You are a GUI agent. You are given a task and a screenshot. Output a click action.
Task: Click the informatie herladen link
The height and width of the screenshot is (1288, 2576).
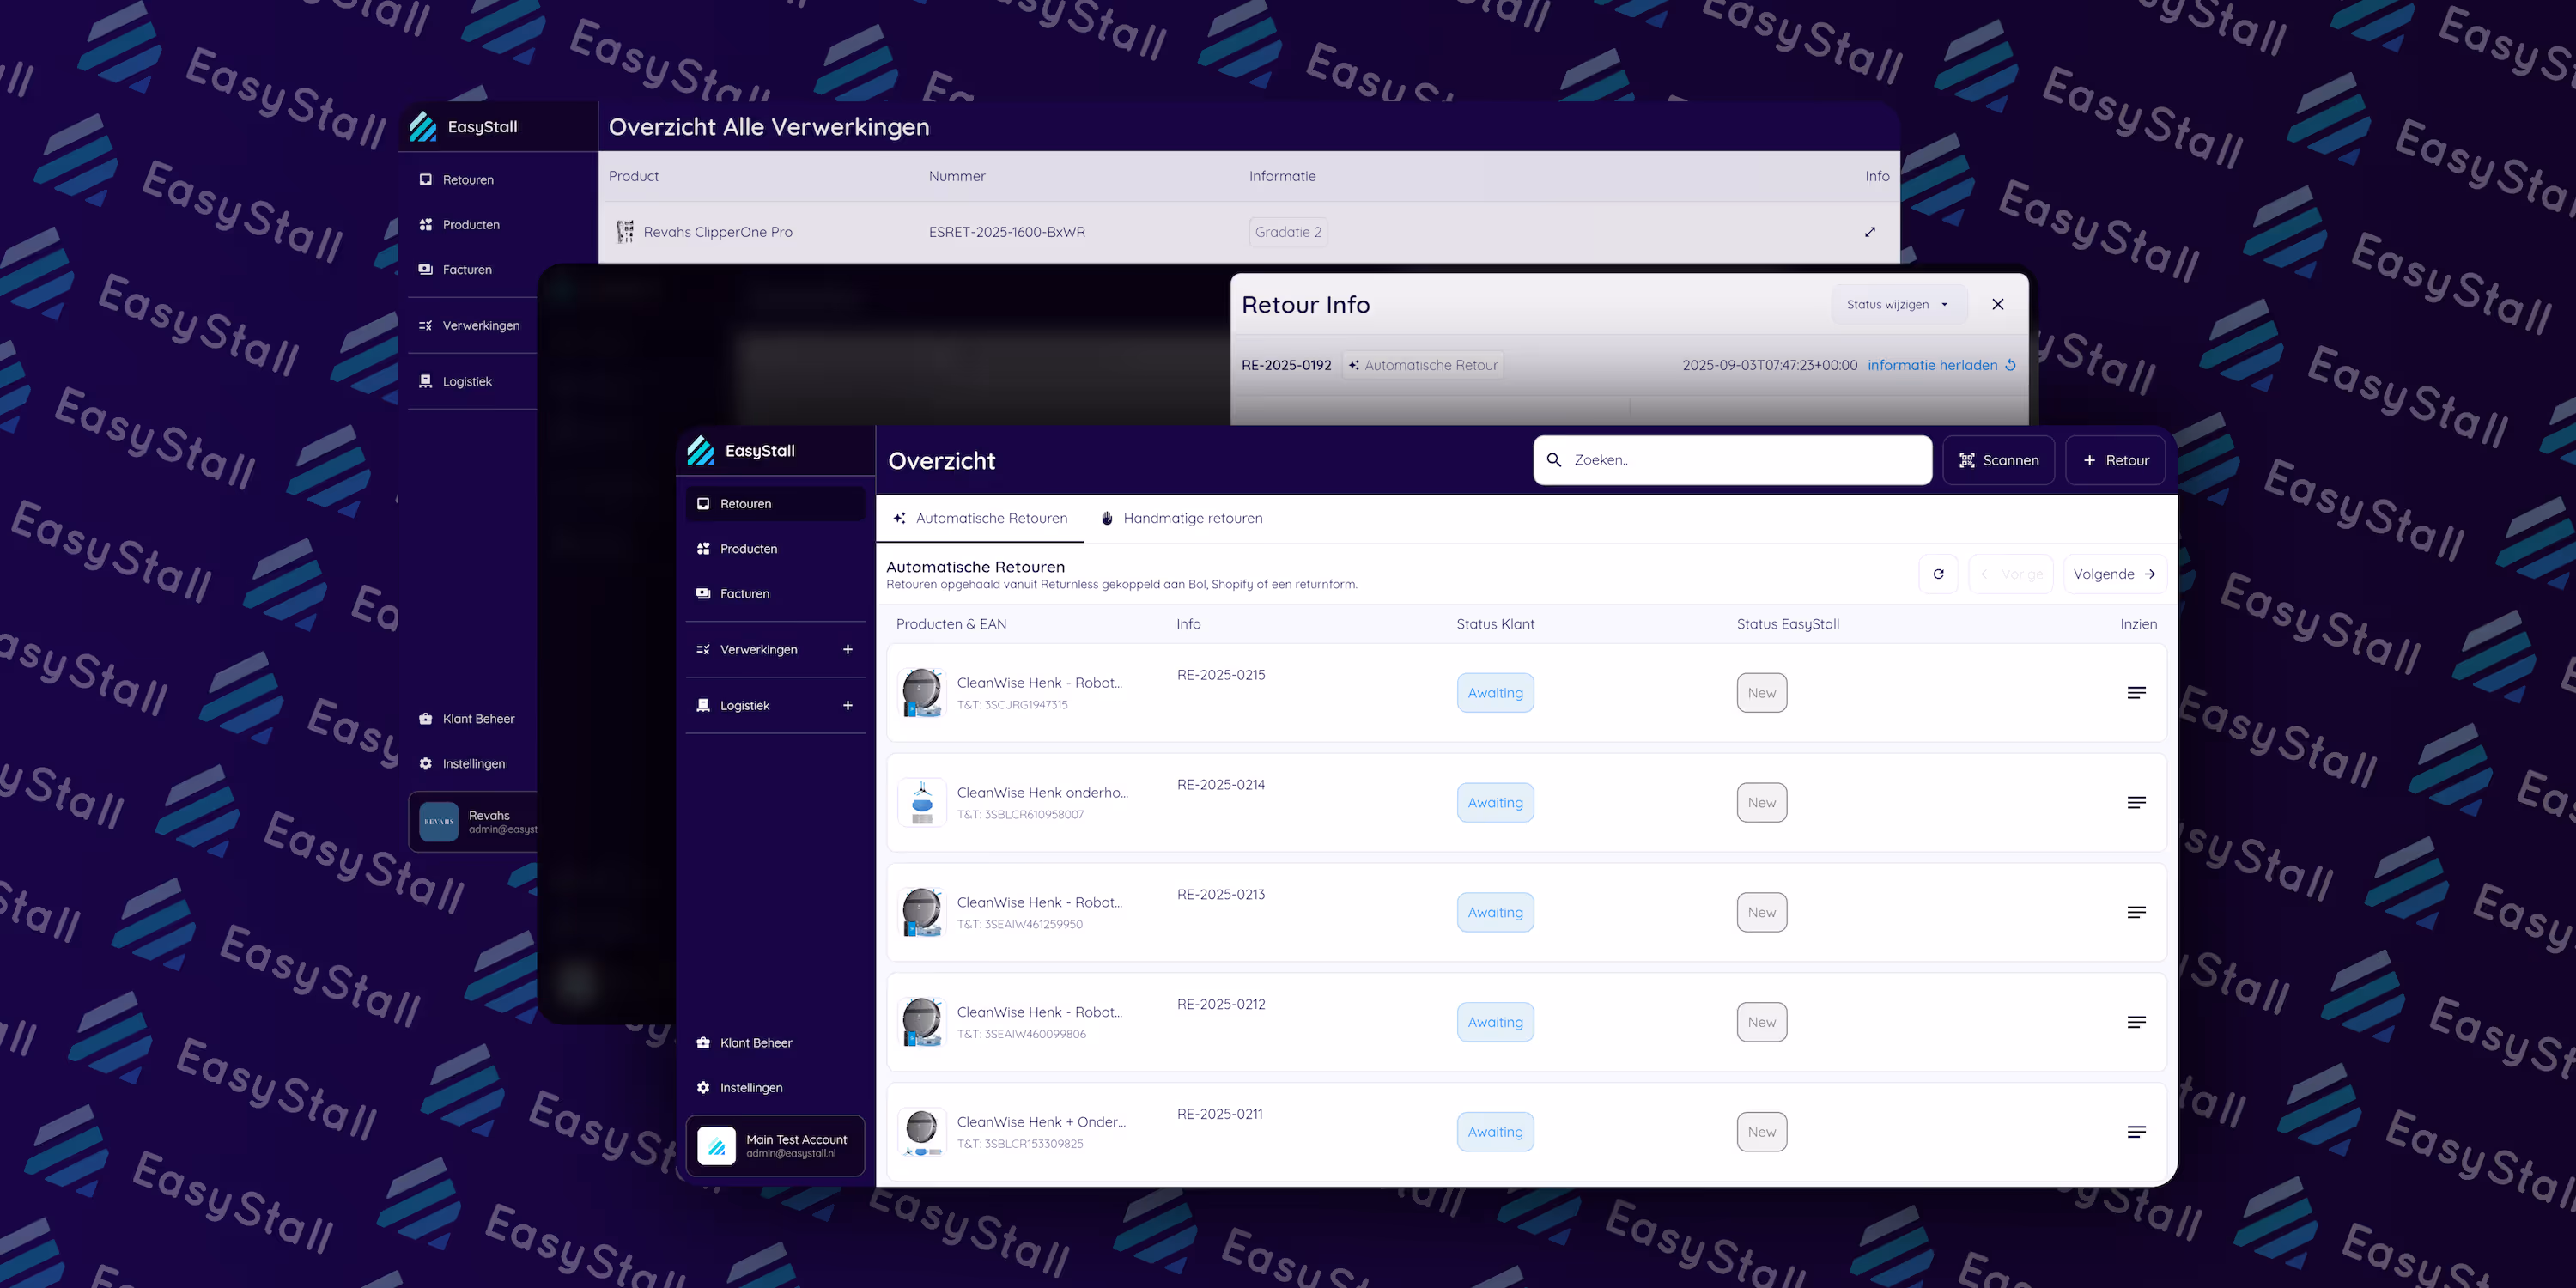pyautogui.click(x=1932, y=365)
